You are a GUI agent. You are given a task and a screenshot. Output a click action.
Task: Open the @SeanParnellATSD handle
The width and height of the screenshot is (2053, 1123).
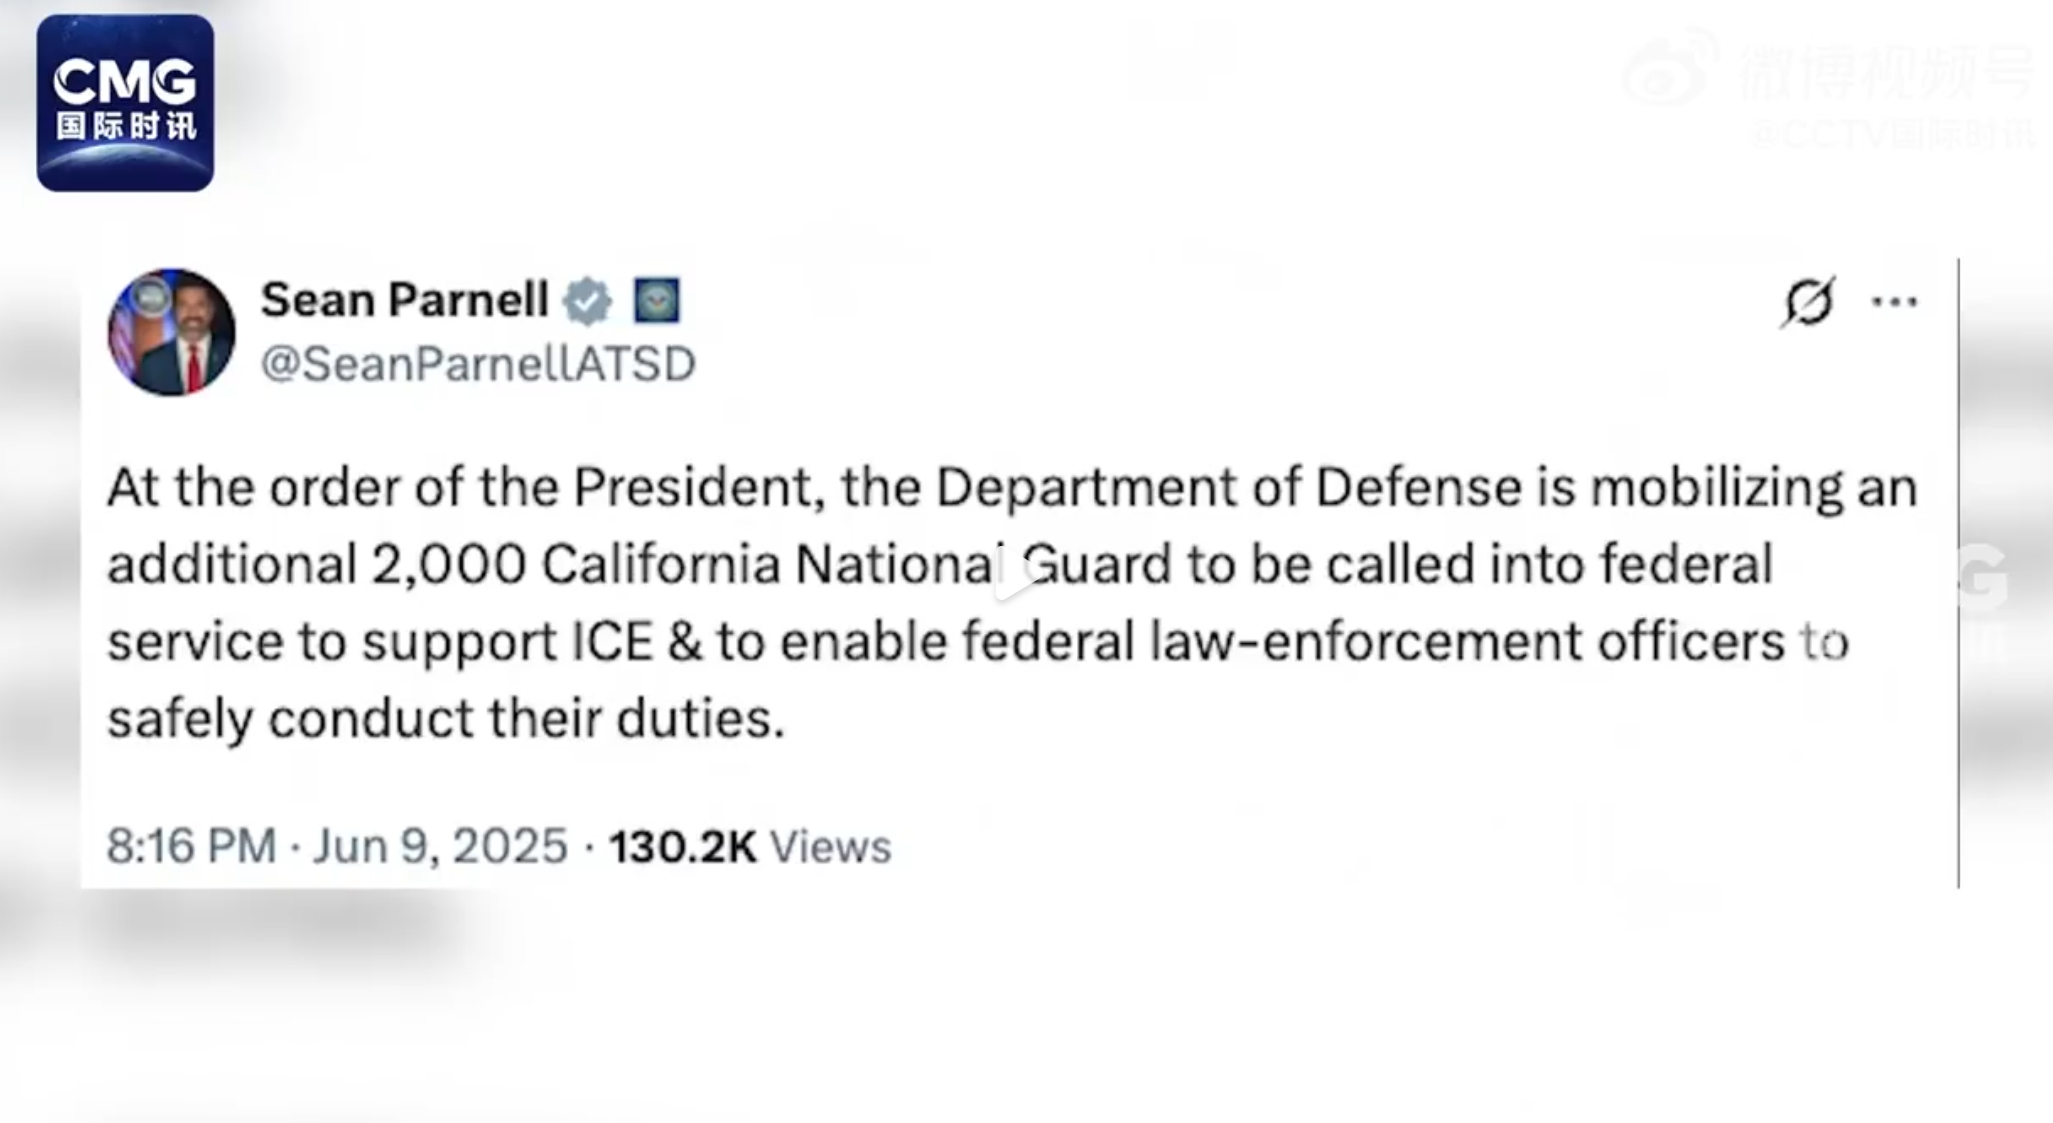(478, 364)
